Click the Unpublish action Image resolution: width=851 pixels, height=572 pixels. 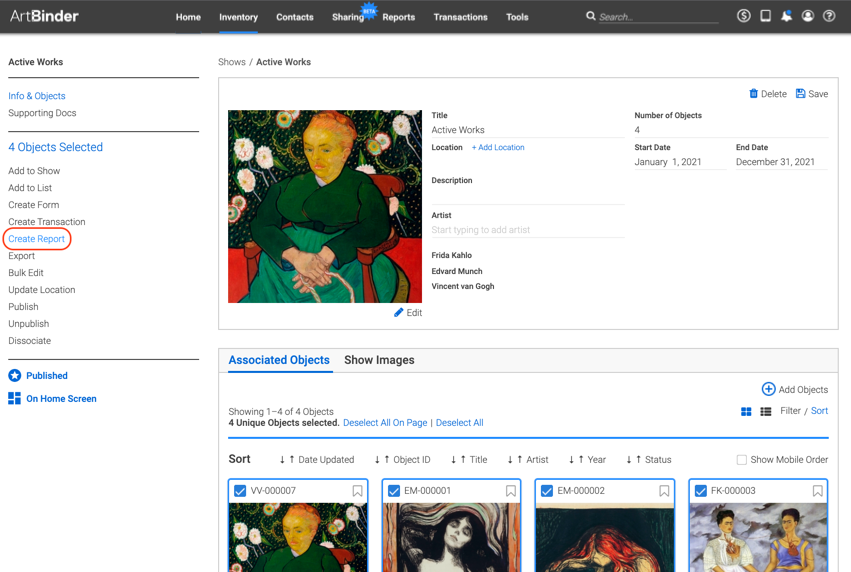29,323
